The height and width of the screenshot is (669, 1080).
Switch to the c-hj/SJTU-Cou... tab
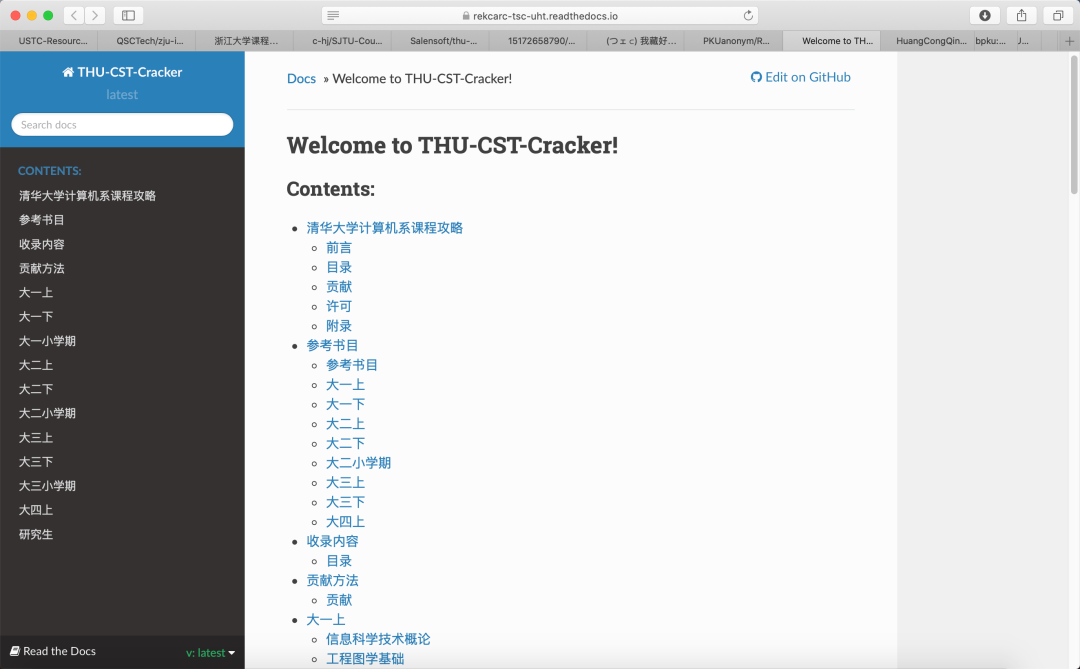click(x=347, y=41)
